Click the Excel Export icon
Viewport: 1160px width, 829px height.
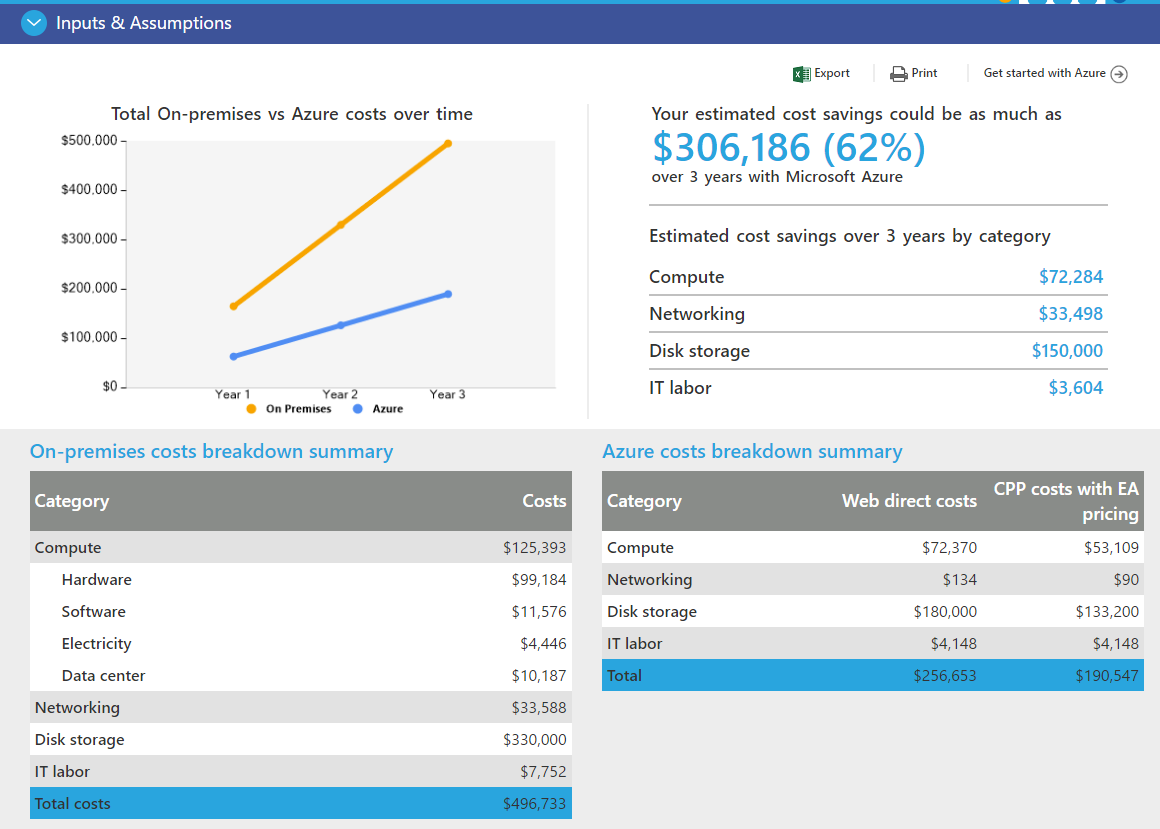coord(801,74)
